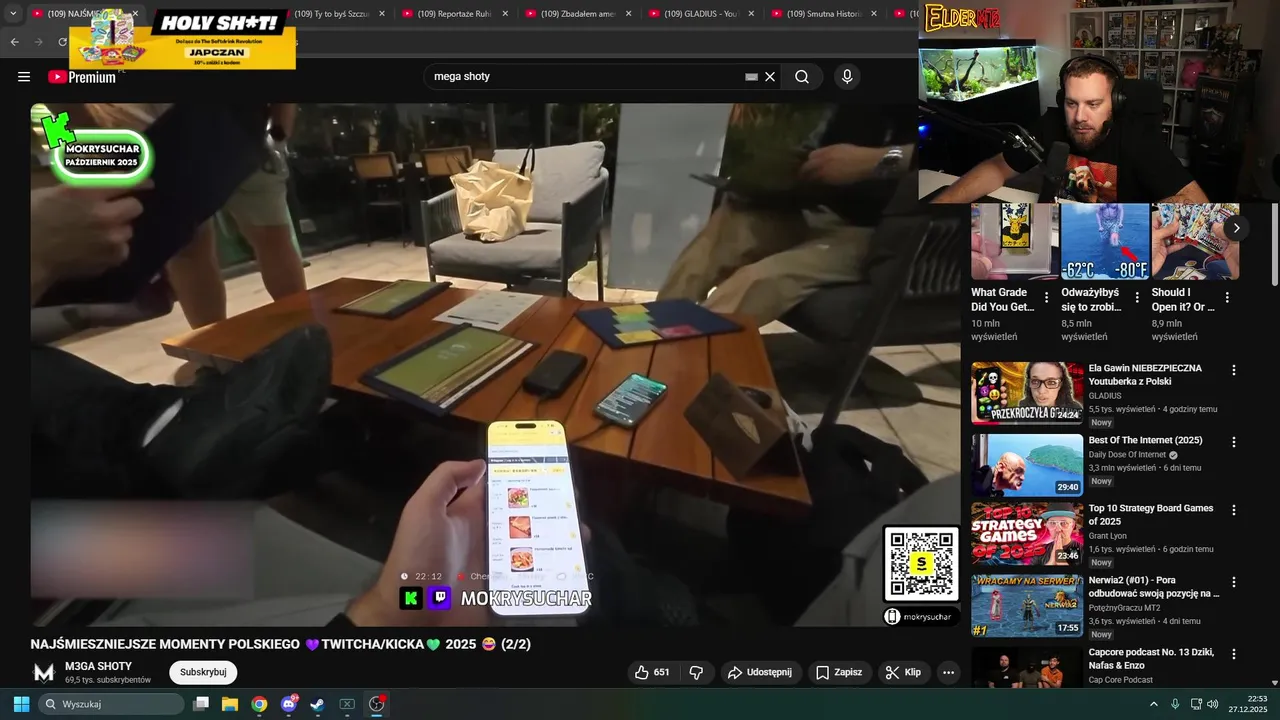Click the magnifier search button
The height and width of the screenshot is (720, 1280).
802,77
